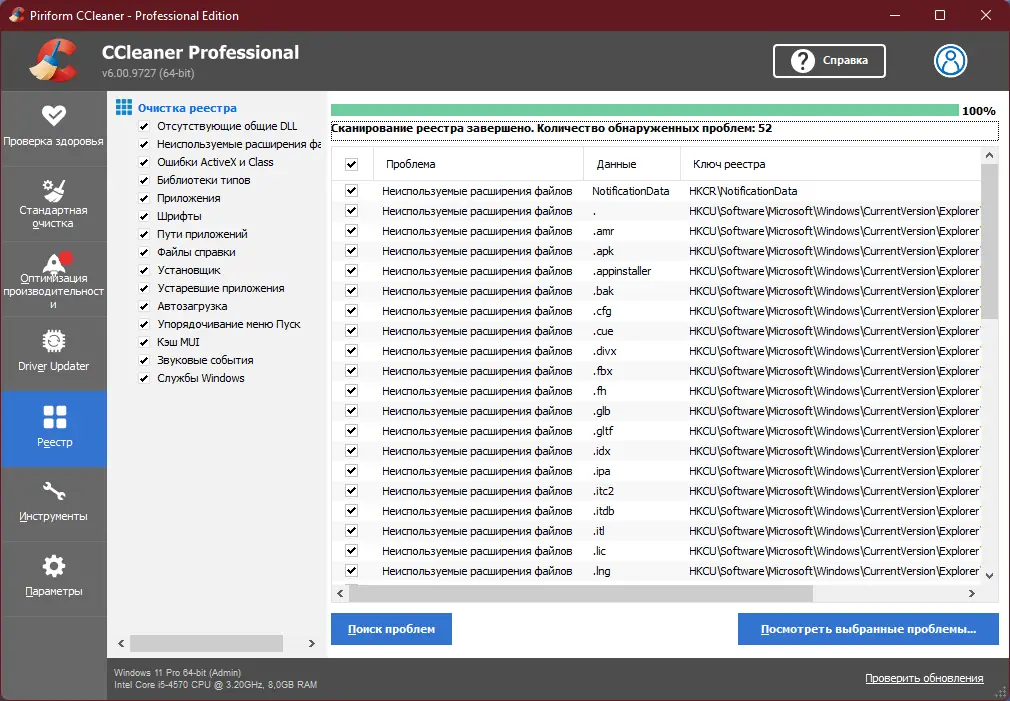This screenshot has height=701, width=1010.
Task: Open the Проверка здоровья section
Action: point(54,125)
